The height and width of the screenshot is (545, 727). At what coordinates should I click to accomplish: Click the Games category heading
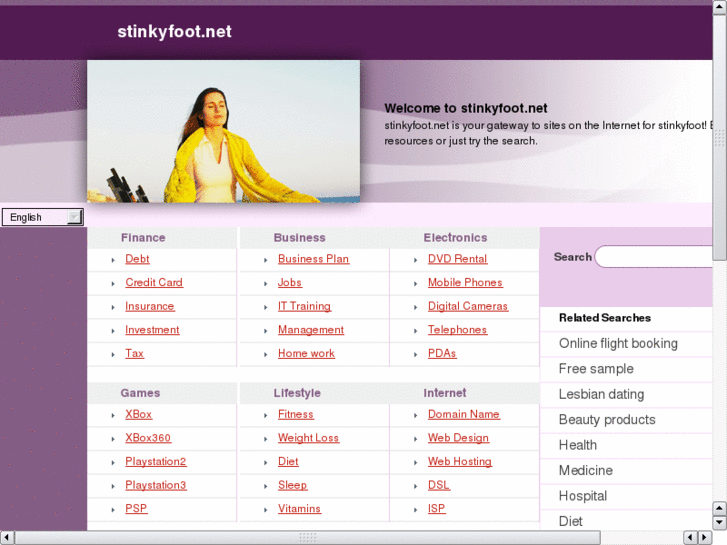click(140, 393)
